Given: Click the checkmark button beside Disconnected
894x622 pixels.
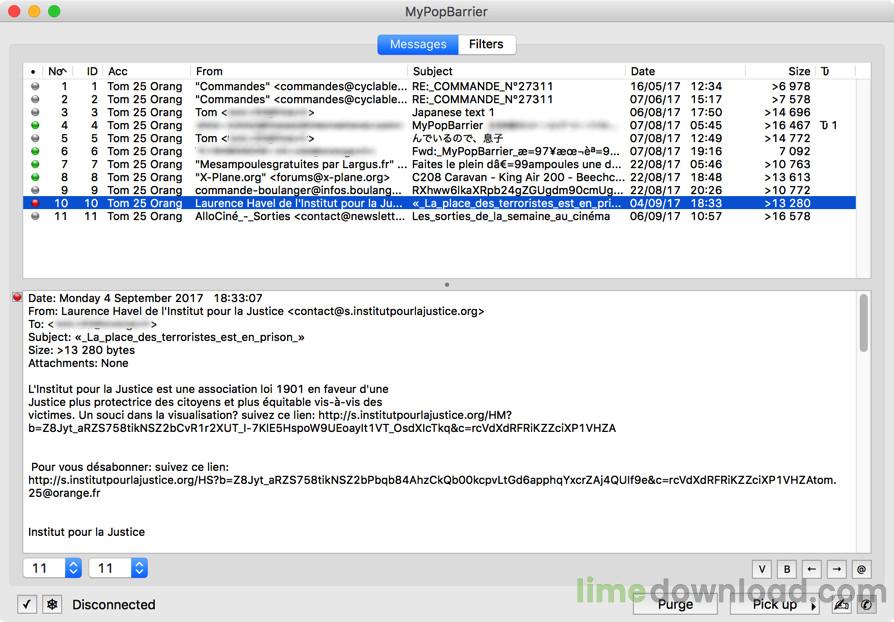Looking at the screenshot, I should coord(27,604).
